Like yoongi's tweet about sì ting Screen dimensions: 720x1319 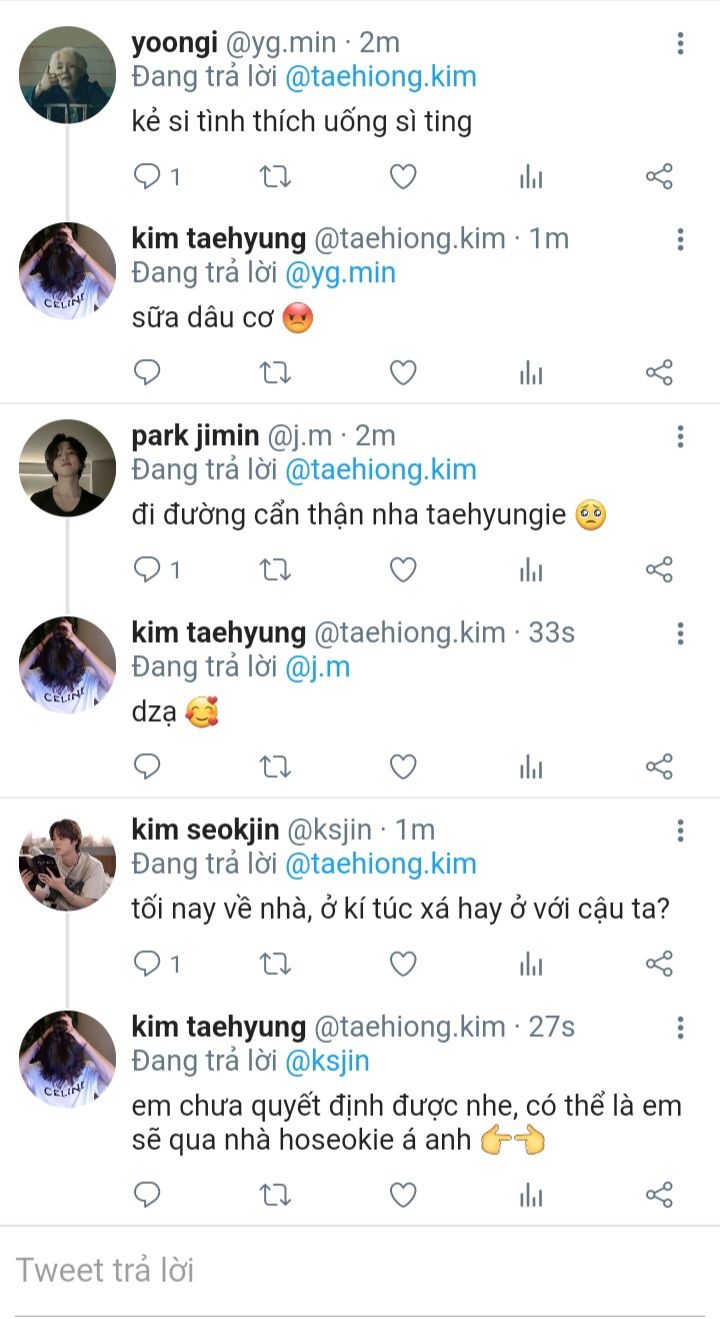click(x=402, y=177)
